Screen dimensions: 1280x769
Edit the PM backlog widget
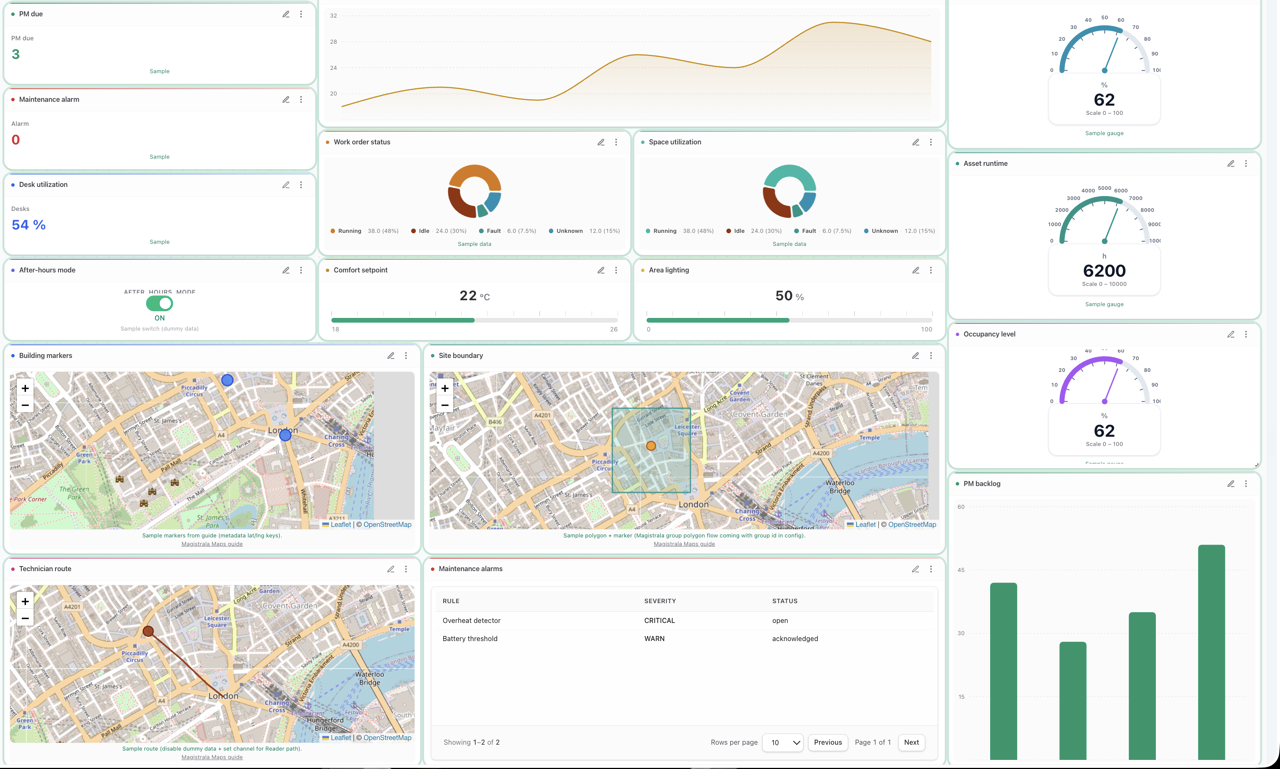coord(1231,484)
